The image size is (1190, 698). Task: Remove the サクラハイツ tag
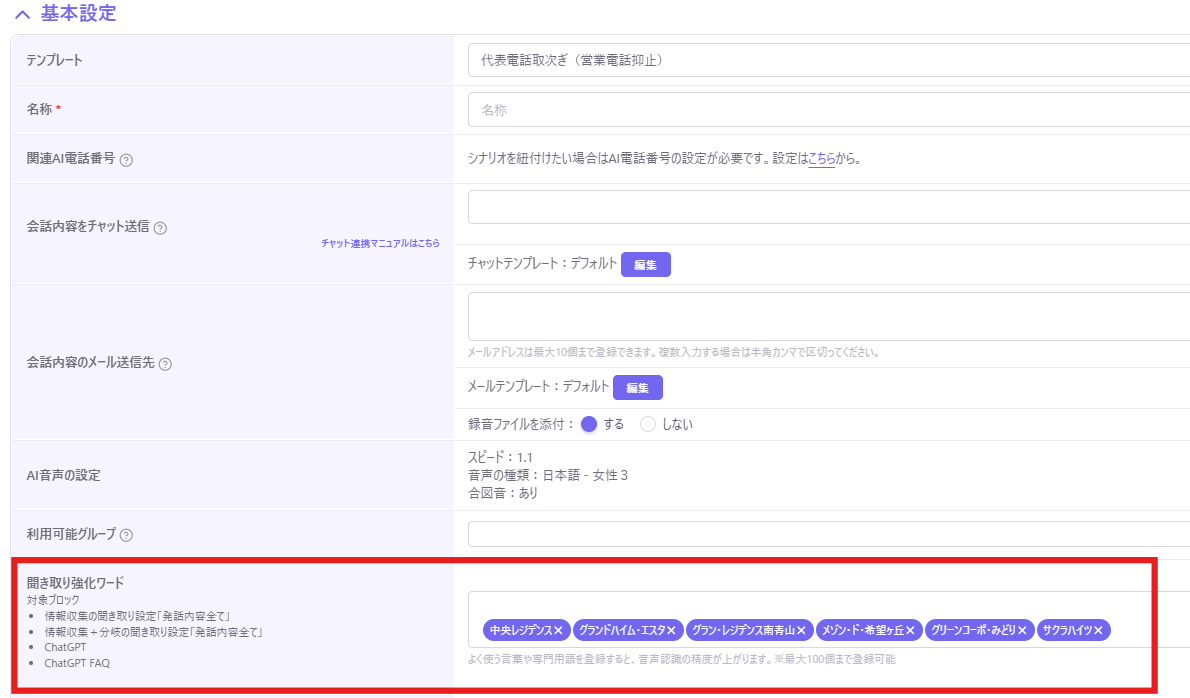(x=1098, y=630)
